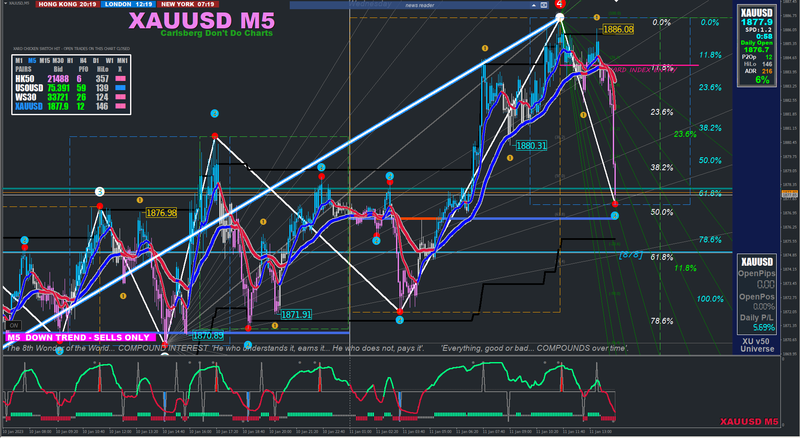The image size is (800, 438).
Task: Click the cyan 100.0% Fibonacci label
Action: click(710, 299)
